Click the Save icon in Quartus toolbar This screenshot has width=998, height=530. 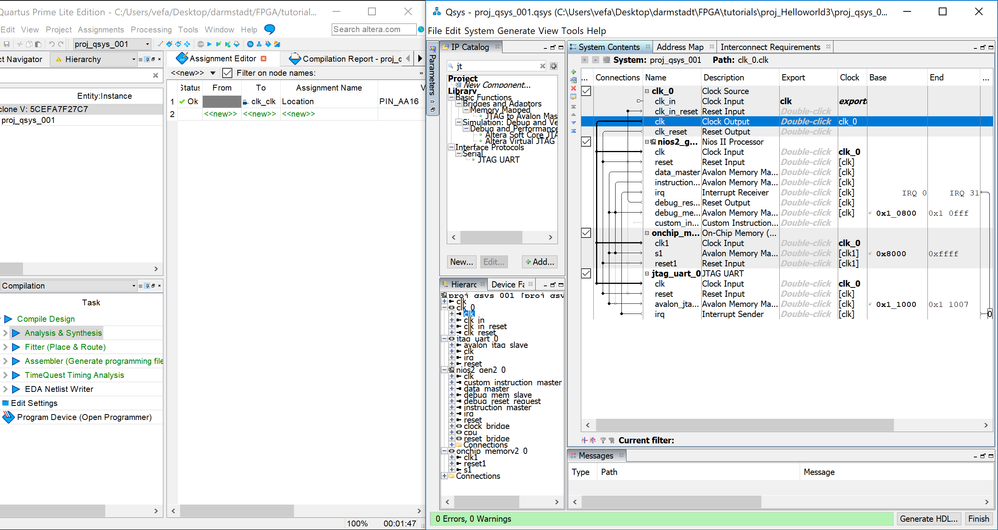pos(8,44)
